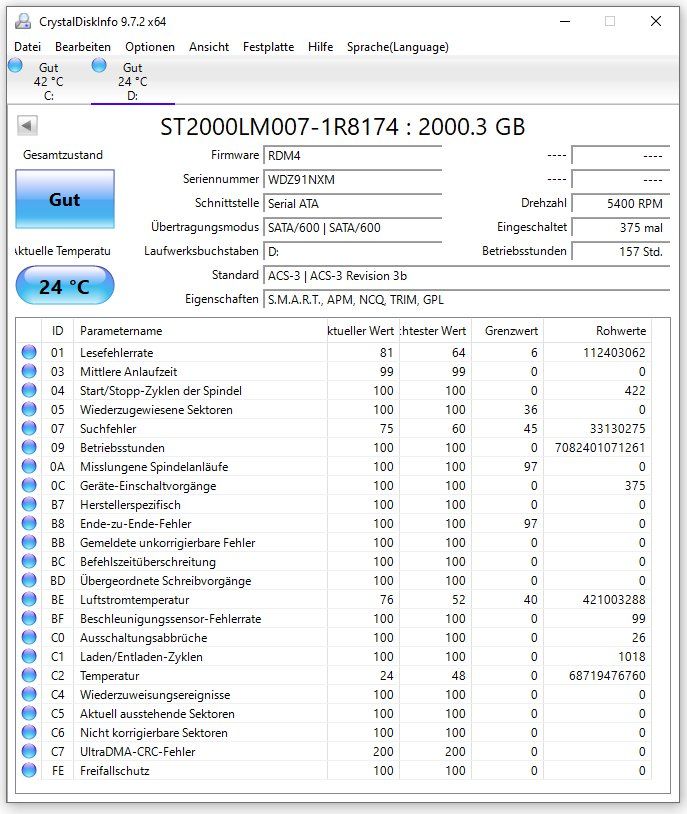The image size is (687, 814).
Task: Click the disk title ST2000LM007-1R8174 : 2000.3 GB
Action: pyautogui.click(x=343, y=127)
